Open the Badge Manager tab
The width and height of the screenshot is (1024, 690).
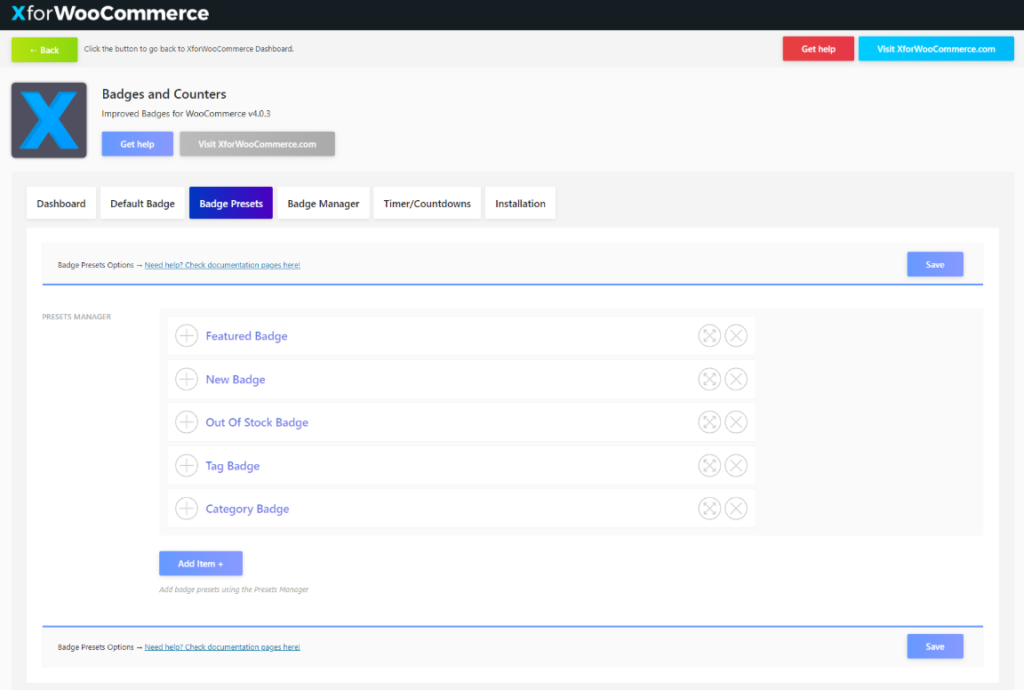click(323, 203)
